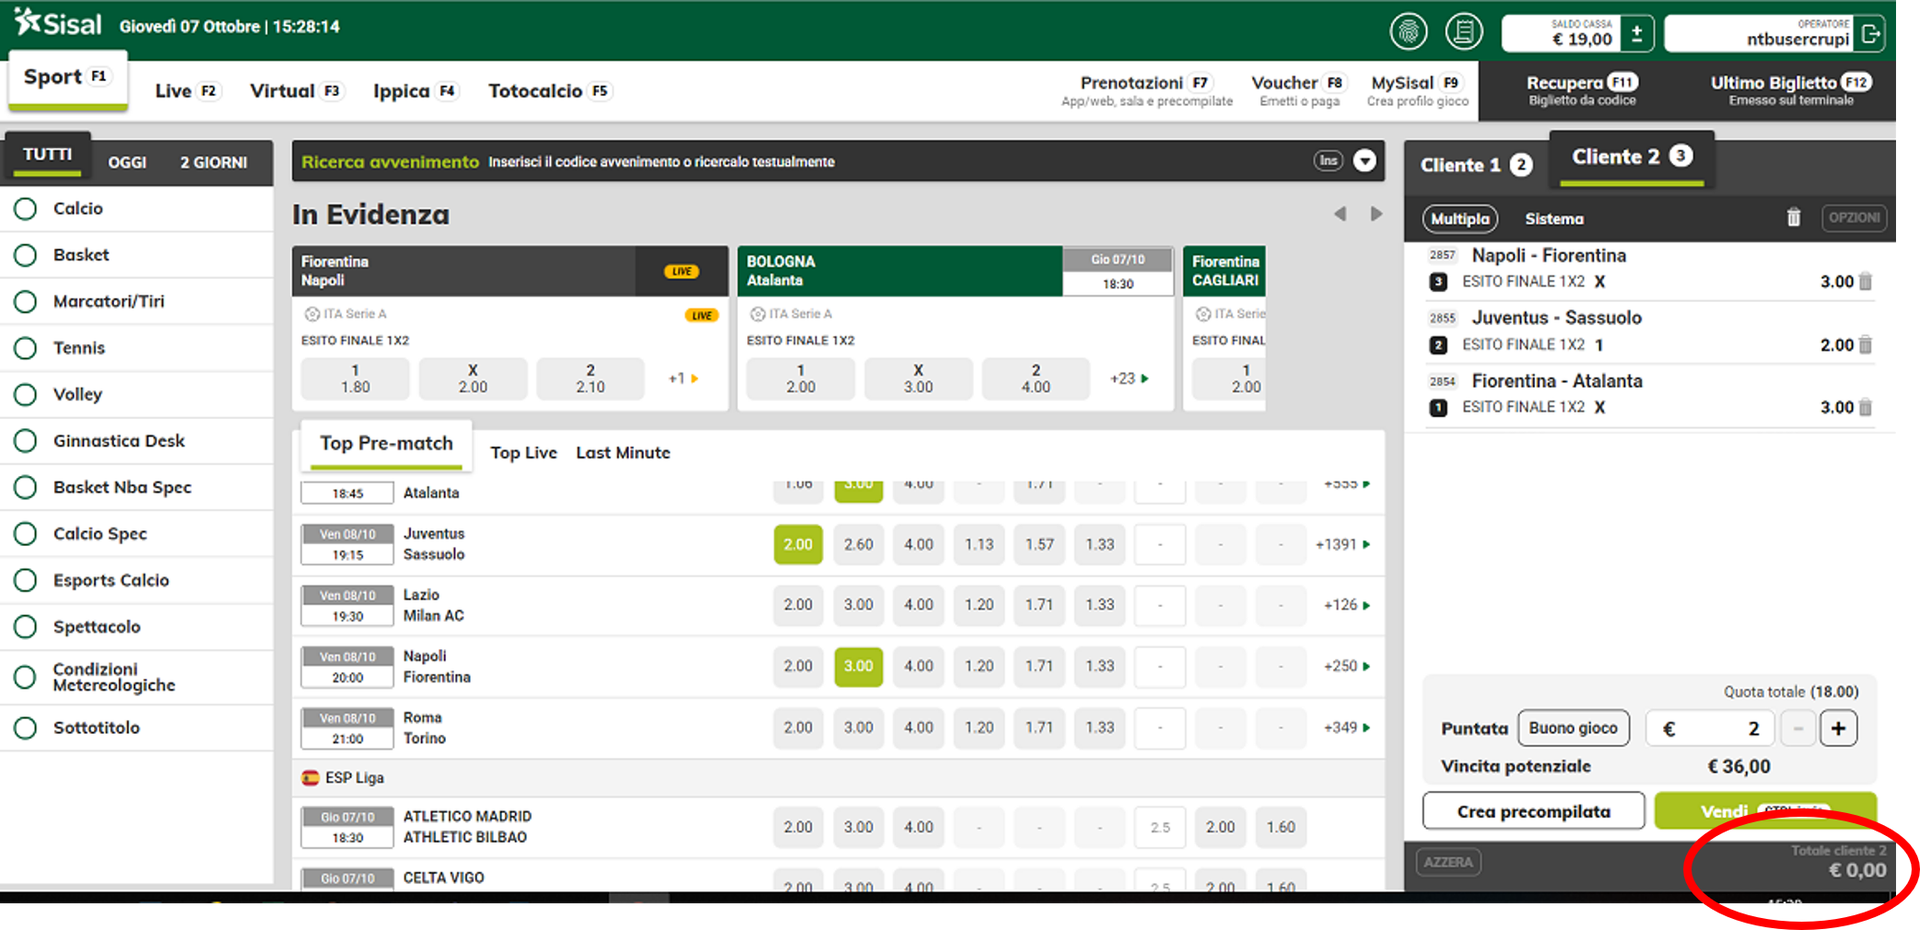This screenshot has height=930, width=1920.
Task: Click Ultimo Biglietto F12 button
Action: pyautogui.click(x=1790, y=90)
